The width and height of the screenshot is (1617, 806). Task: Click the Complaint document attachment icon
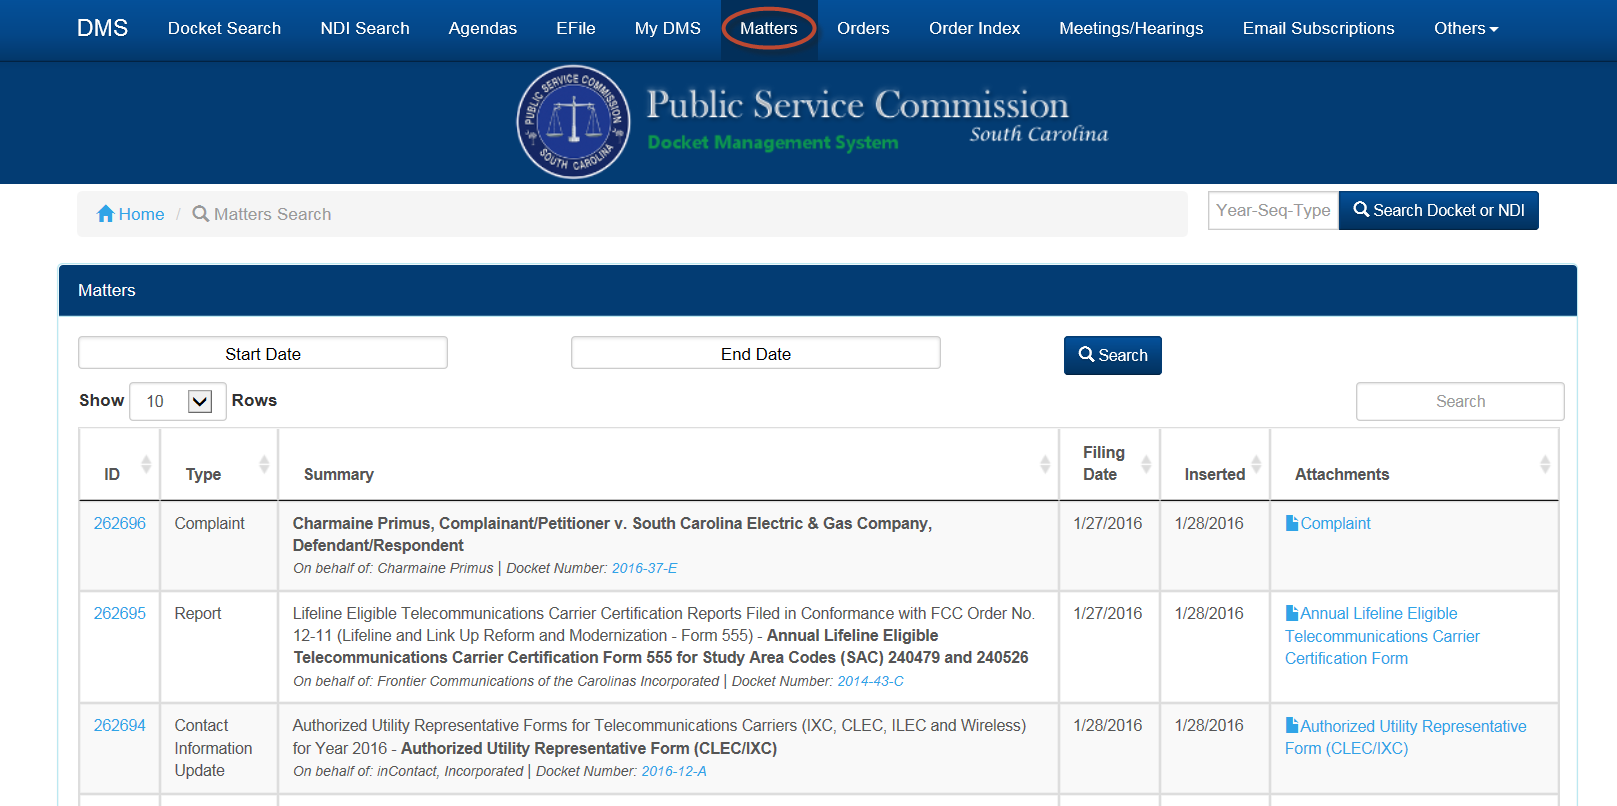click(1291, 523)
